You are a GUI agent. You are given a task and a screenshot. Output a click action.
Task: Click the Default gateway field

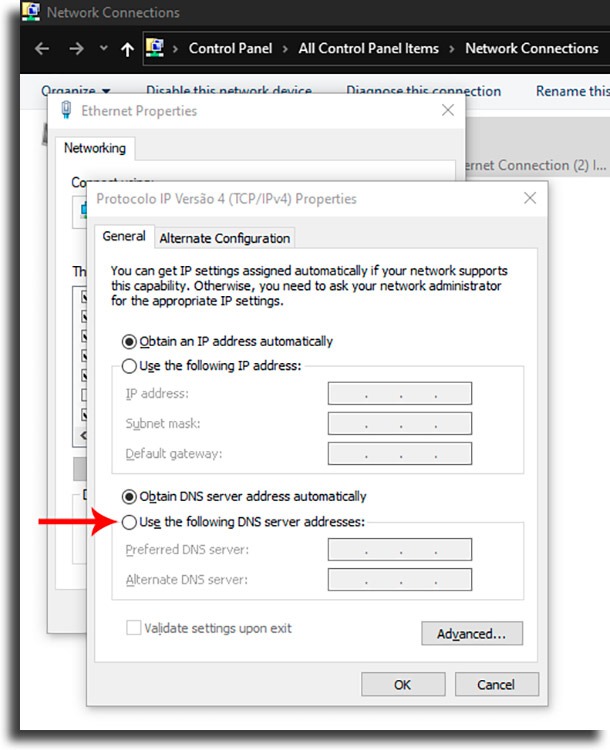(x=399, y=453)
